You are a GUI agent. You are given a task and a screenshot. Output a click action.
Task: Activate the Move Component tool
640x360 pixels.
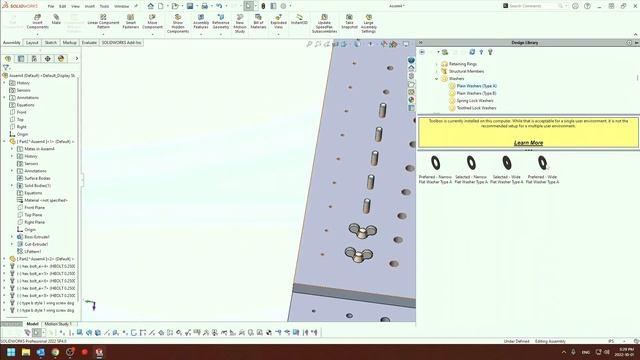(x=152, y=21)
